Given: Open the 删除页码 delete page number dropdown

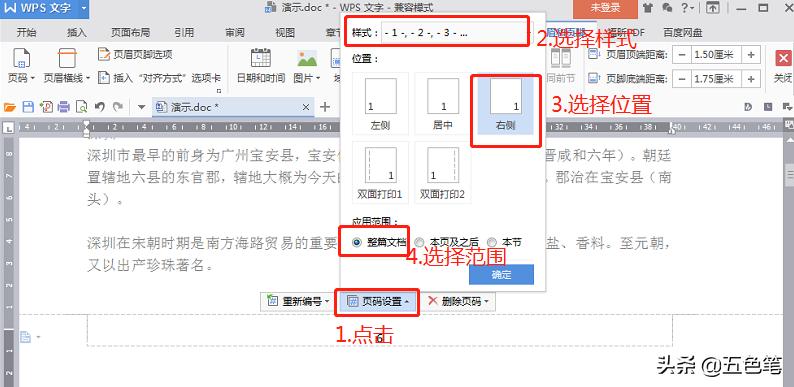Looking at the screenshot, I should (x=458, y=301).
